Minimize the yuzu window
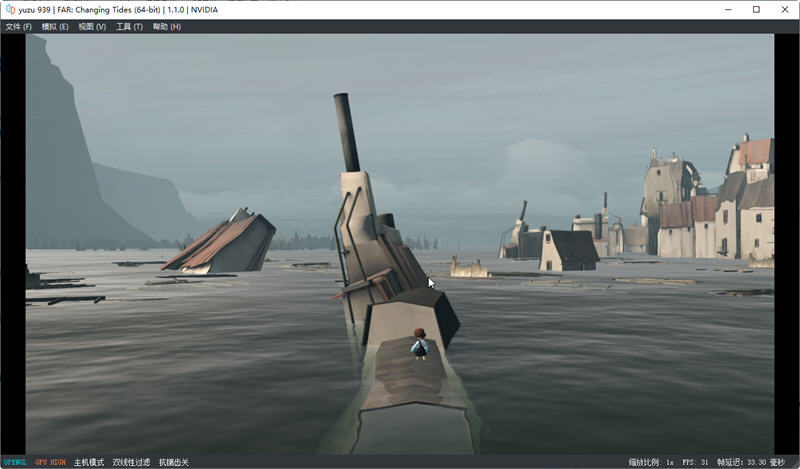Image resolution: width=800 pixels, height=469 pixels. coord(728,9)
